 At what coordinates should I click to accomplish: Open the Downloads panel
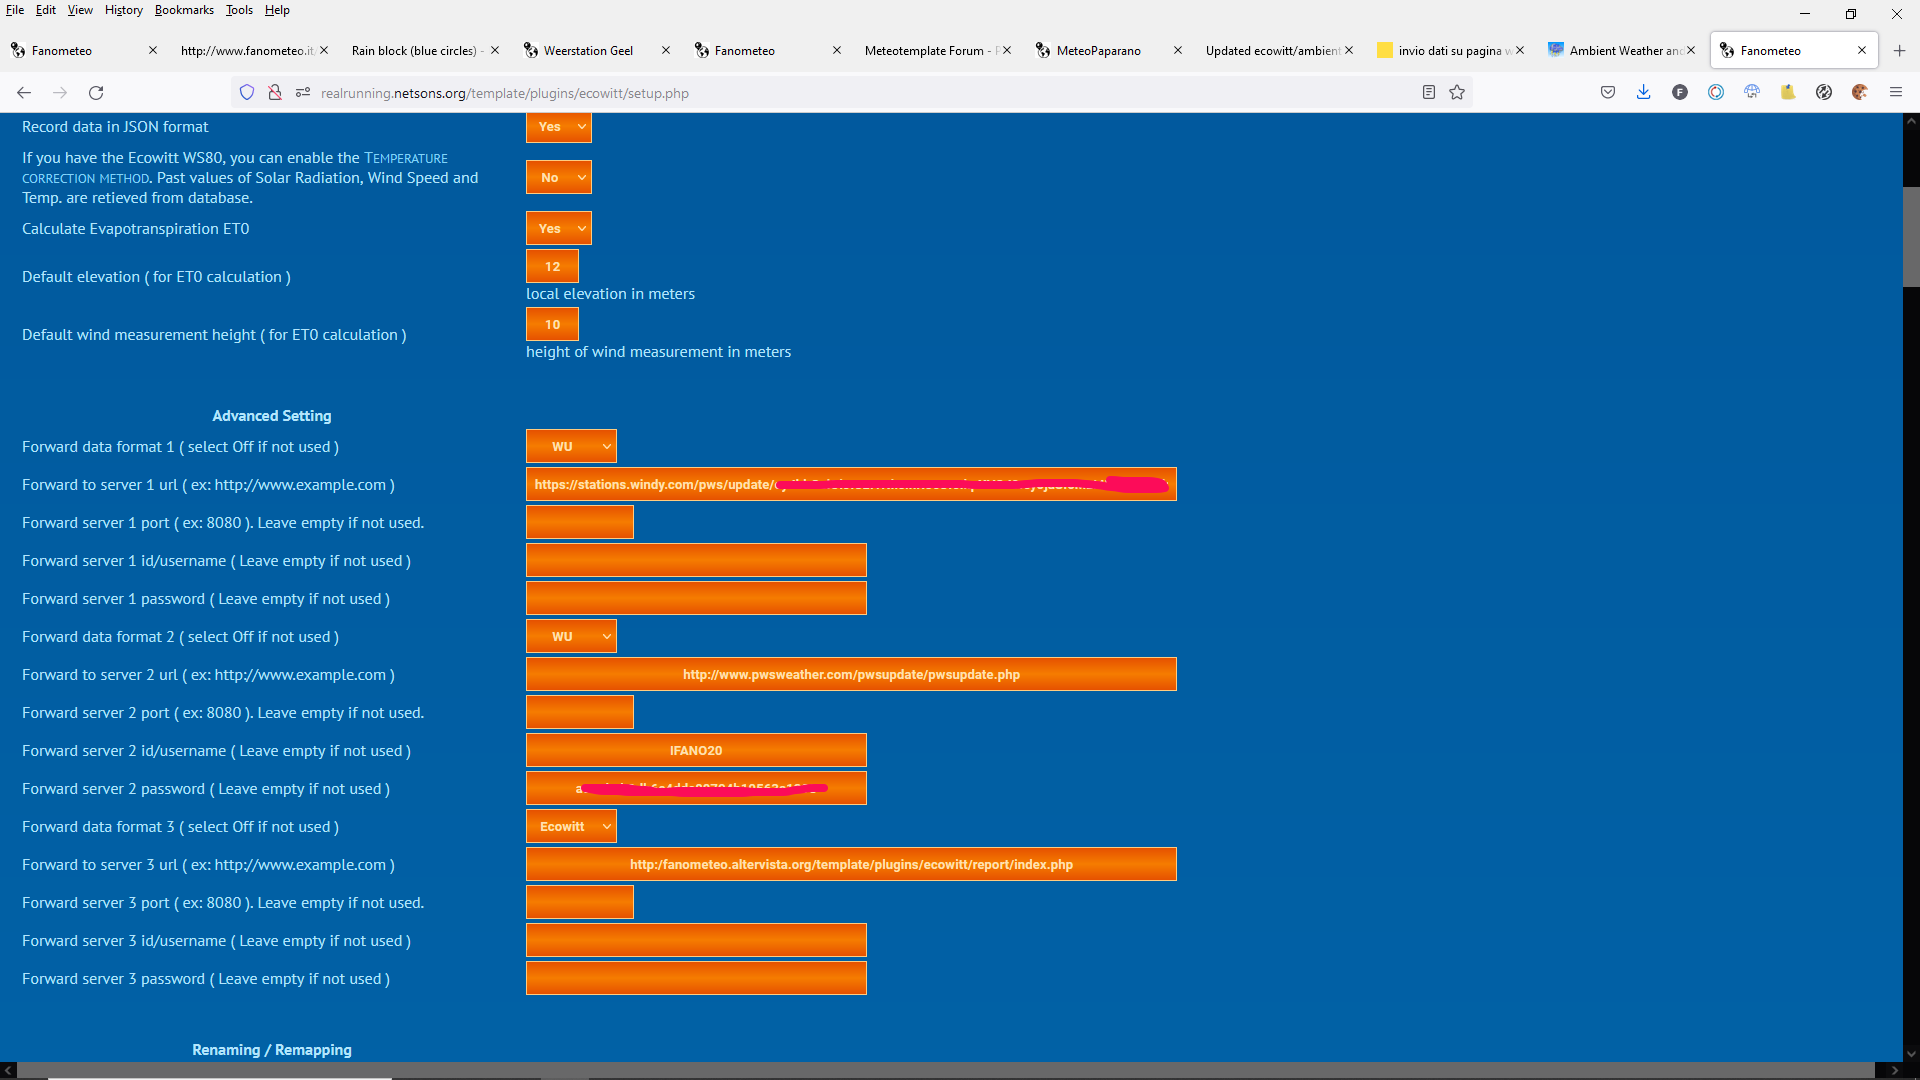click(1643, 93)
